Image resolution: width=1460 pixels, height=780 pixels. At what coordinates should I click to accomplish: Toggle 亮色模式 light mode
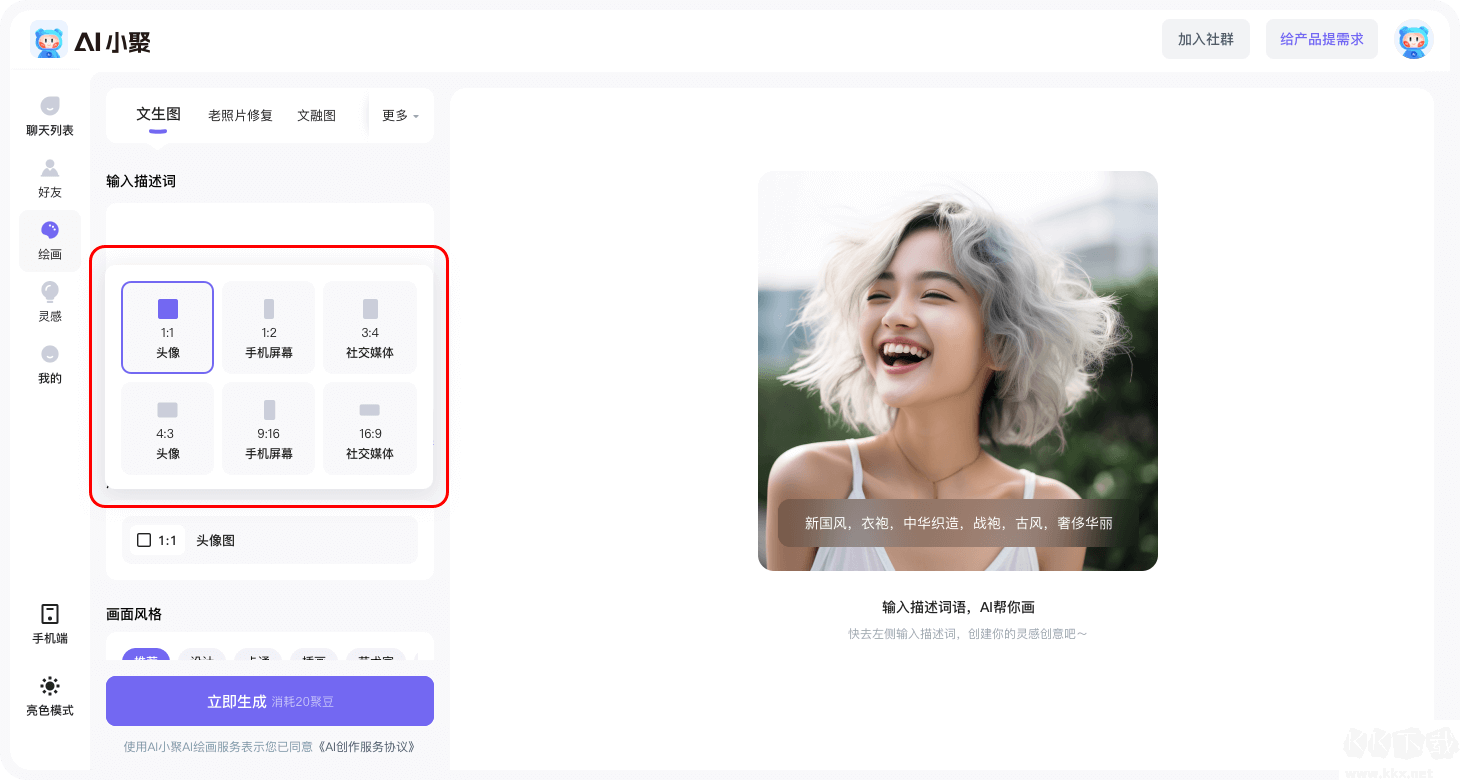tap(49, 695)
